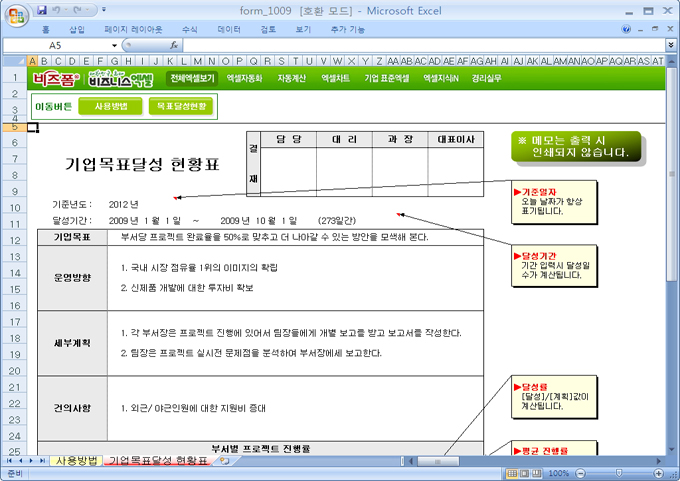The image size is (680, 481).
Task: Expand the formula bar with chevron
Action: [671, 45]
